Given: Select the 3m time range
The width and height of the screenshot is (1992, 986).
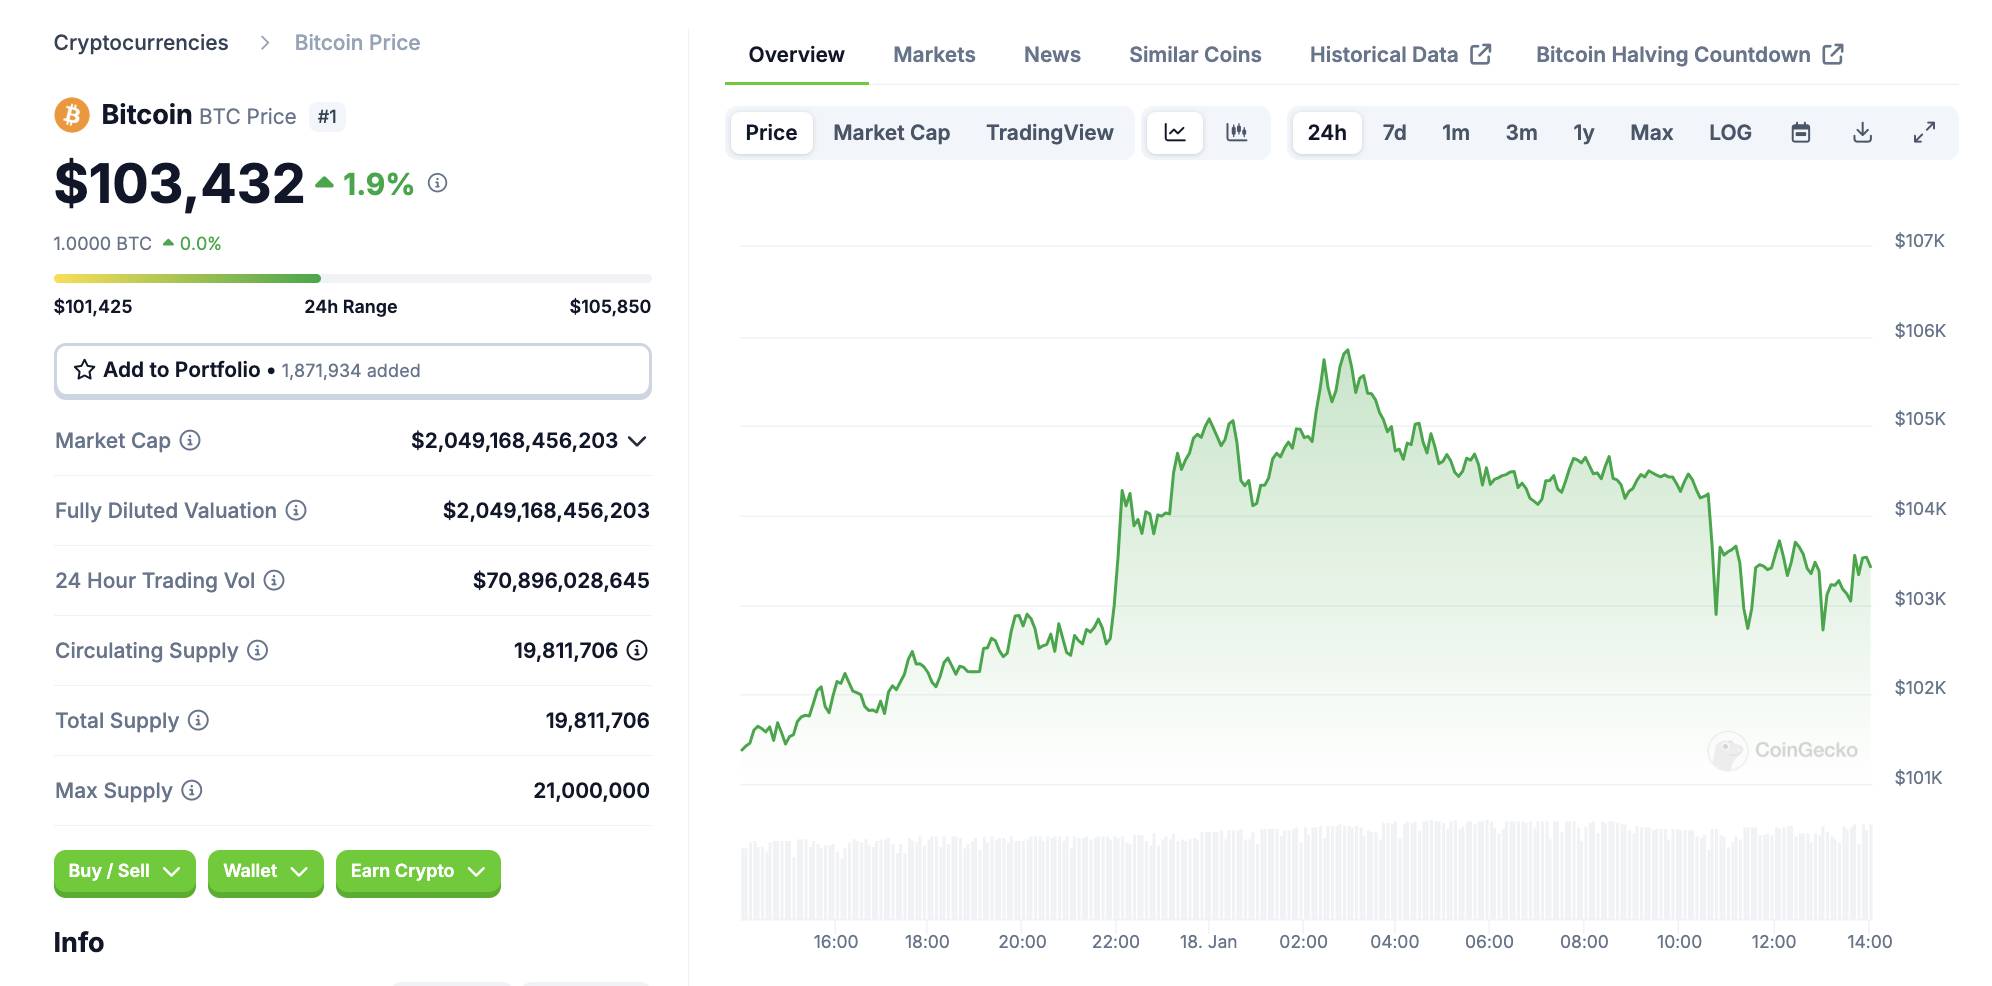Looking at the screenshot, I should pos(1521,132).
